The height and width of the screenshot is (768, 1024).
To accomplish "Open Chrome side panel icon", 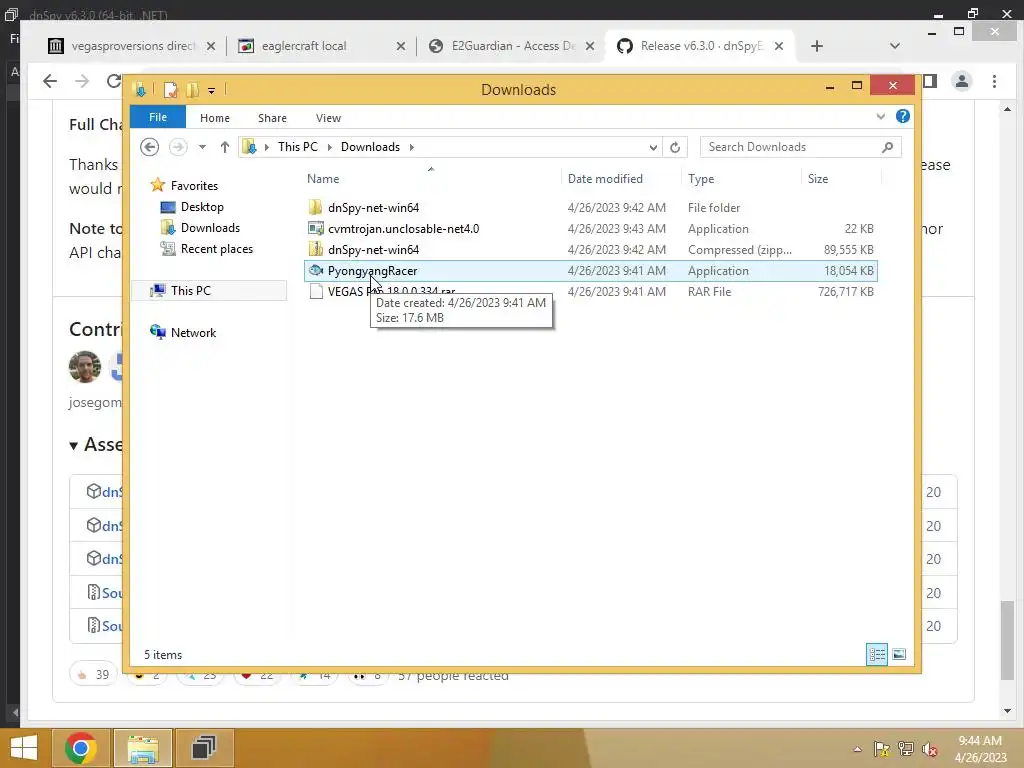I will [930, 81].
